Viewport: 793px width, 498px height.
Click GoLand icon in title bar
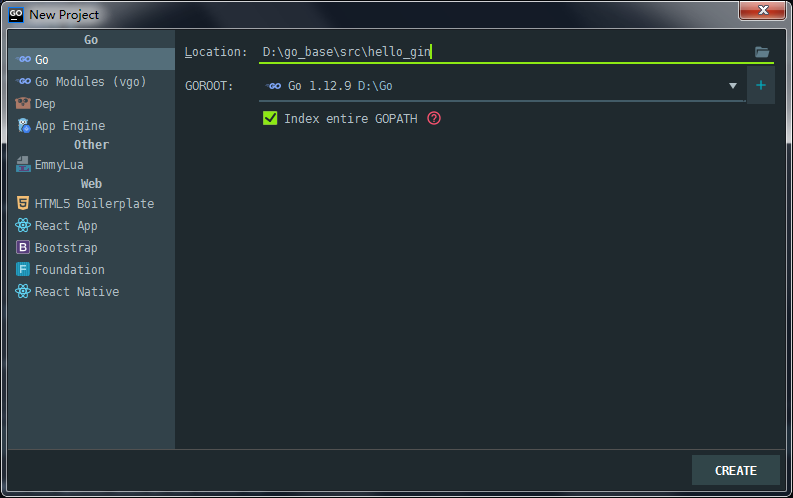pyautogui.click(x=16, y=15)
